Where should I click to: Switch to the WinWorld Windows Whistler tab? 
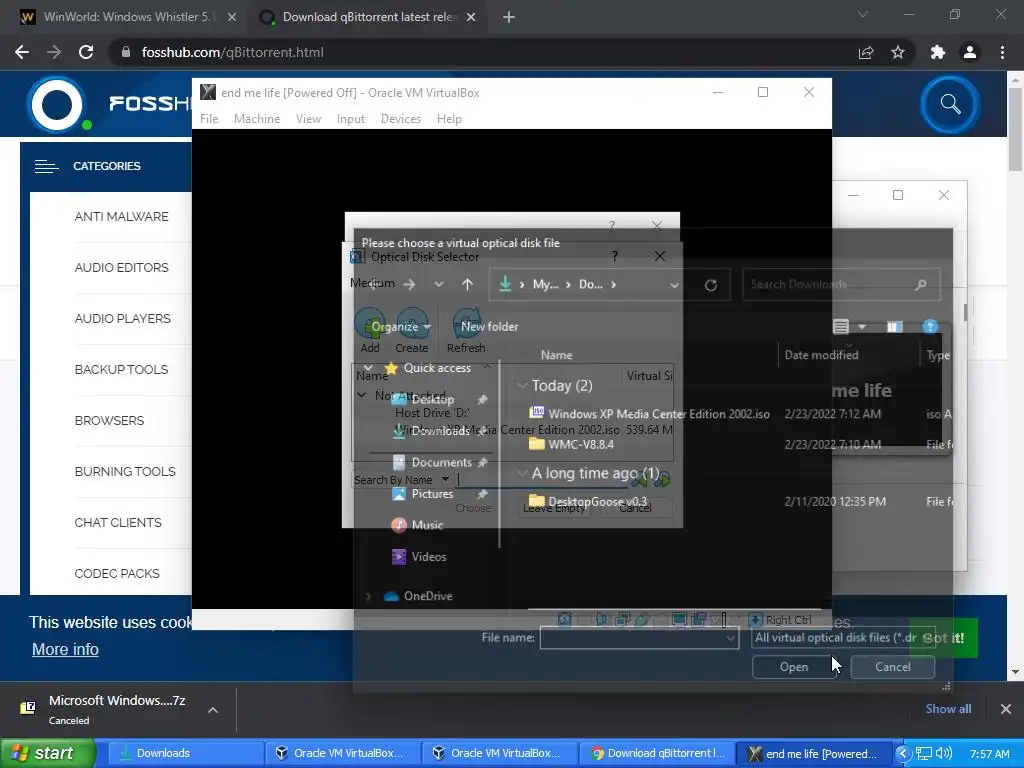129,17
